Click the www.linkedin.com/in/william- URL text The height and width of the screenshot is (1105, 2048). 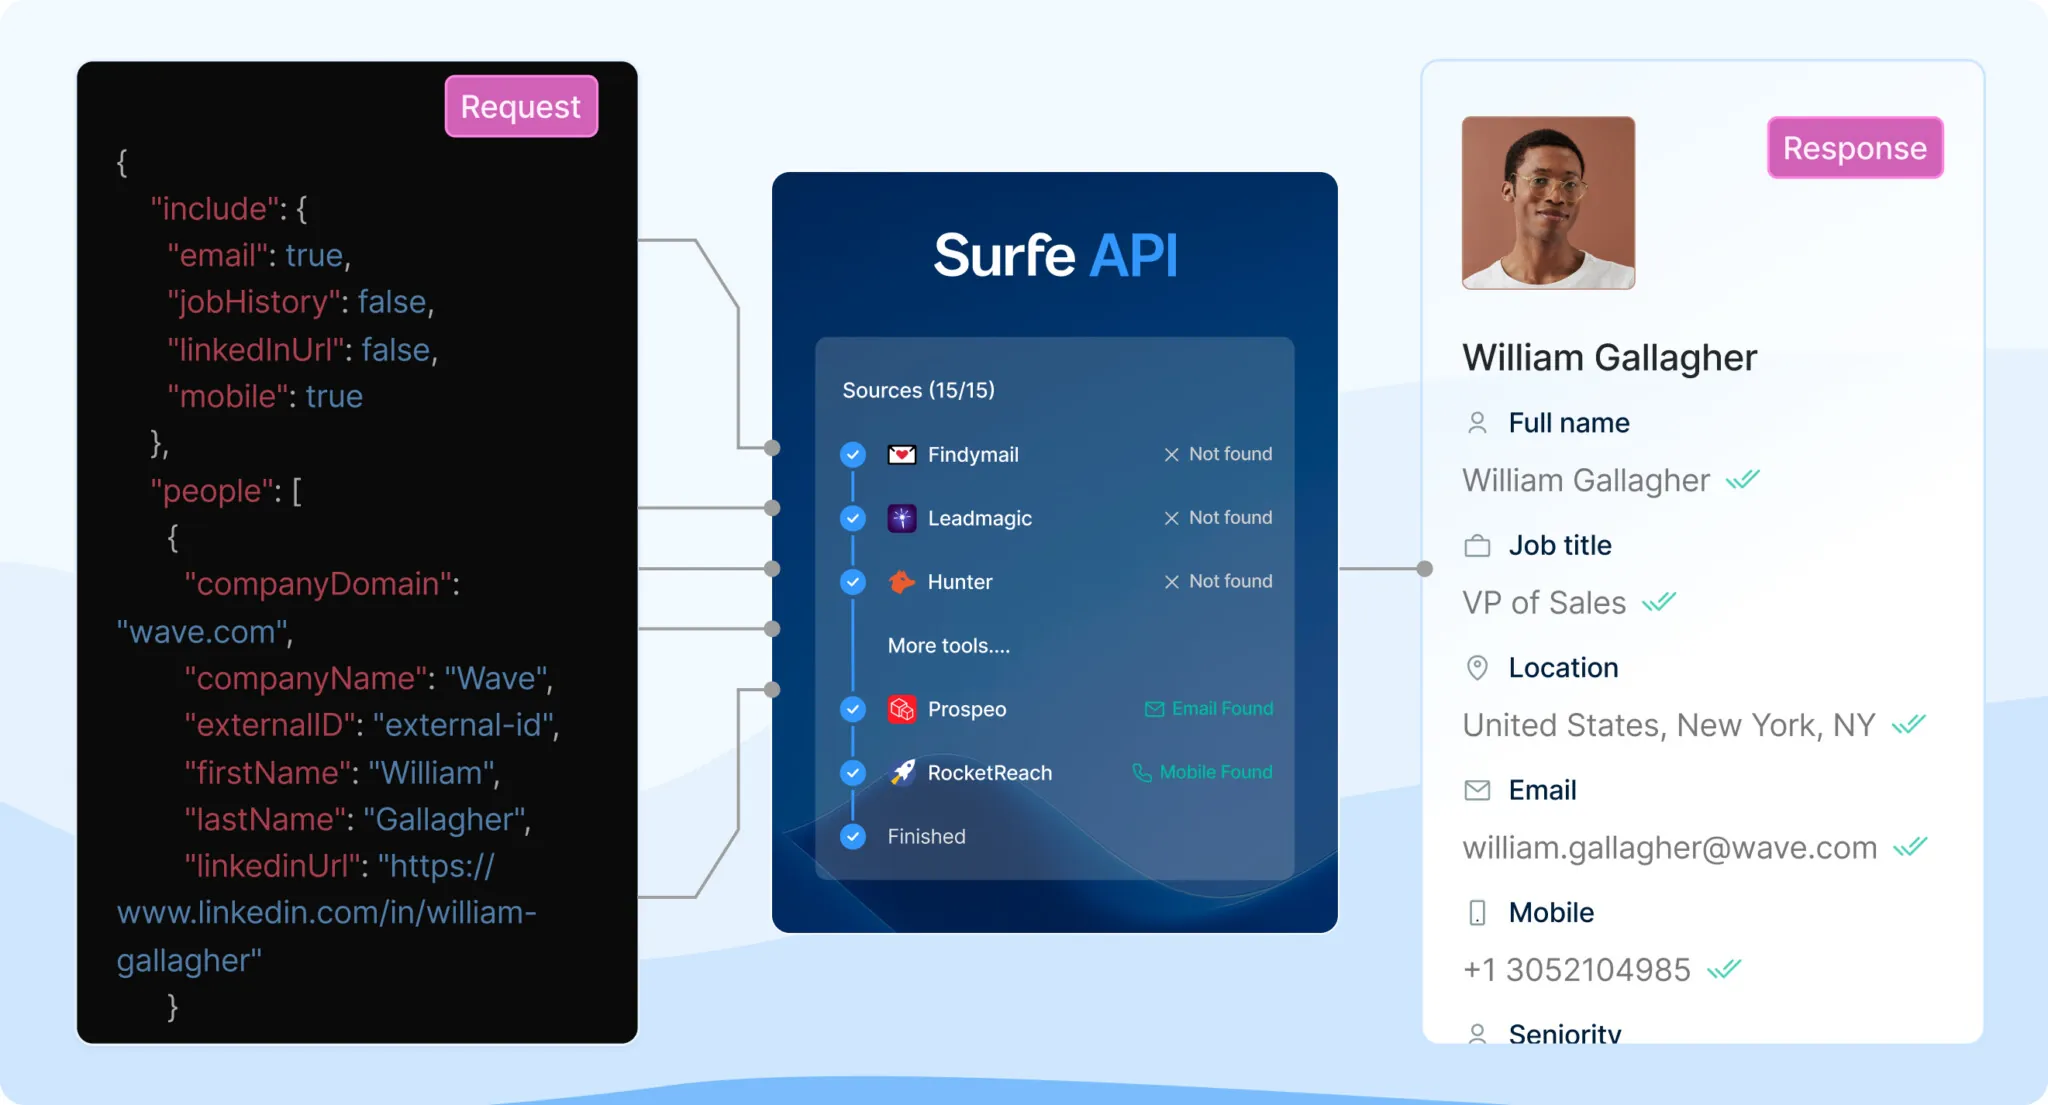pyautogui.click(x=327, y=913)
